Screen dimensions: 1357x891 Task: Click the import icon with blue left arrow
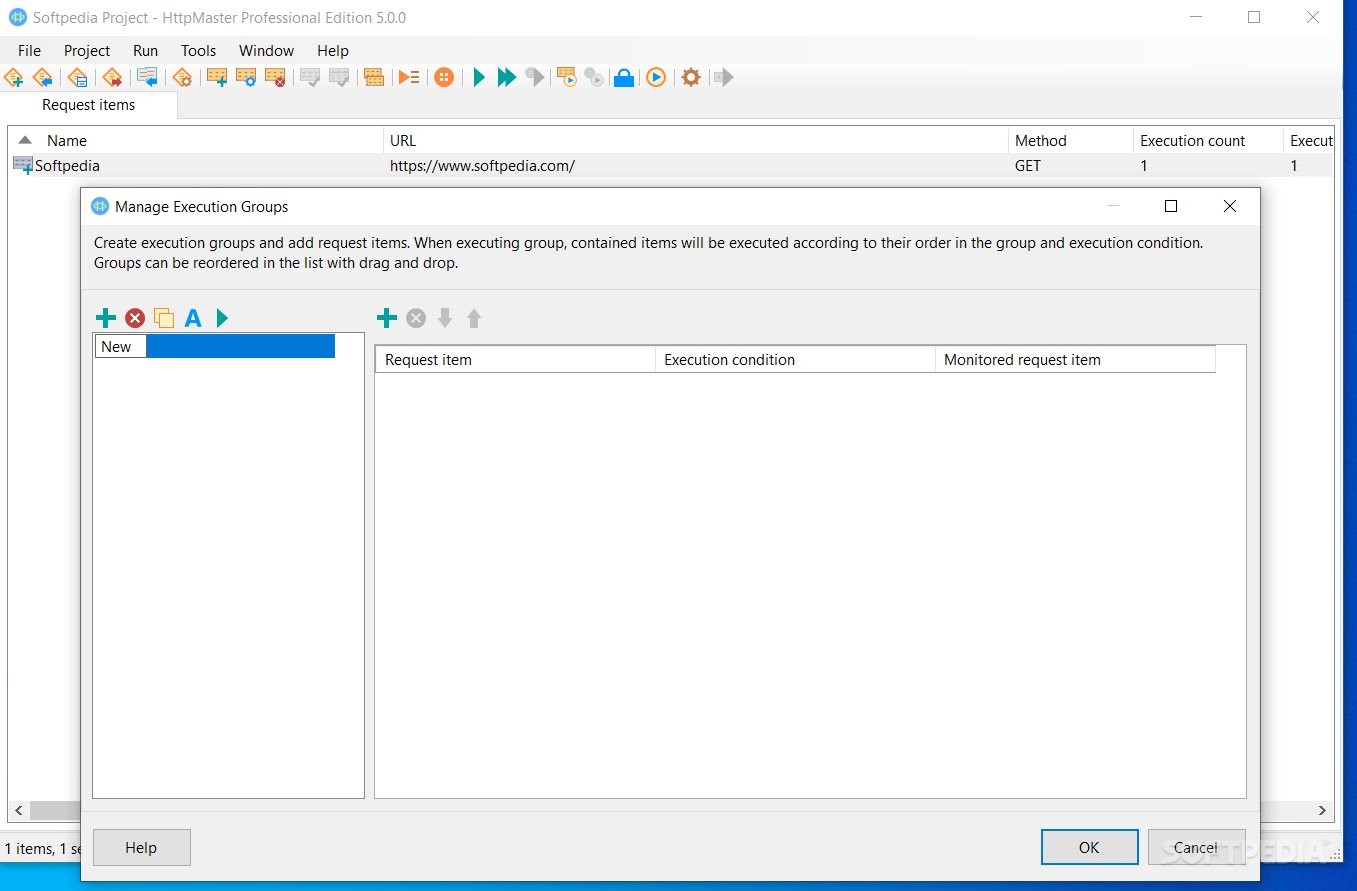coord(147,77)
